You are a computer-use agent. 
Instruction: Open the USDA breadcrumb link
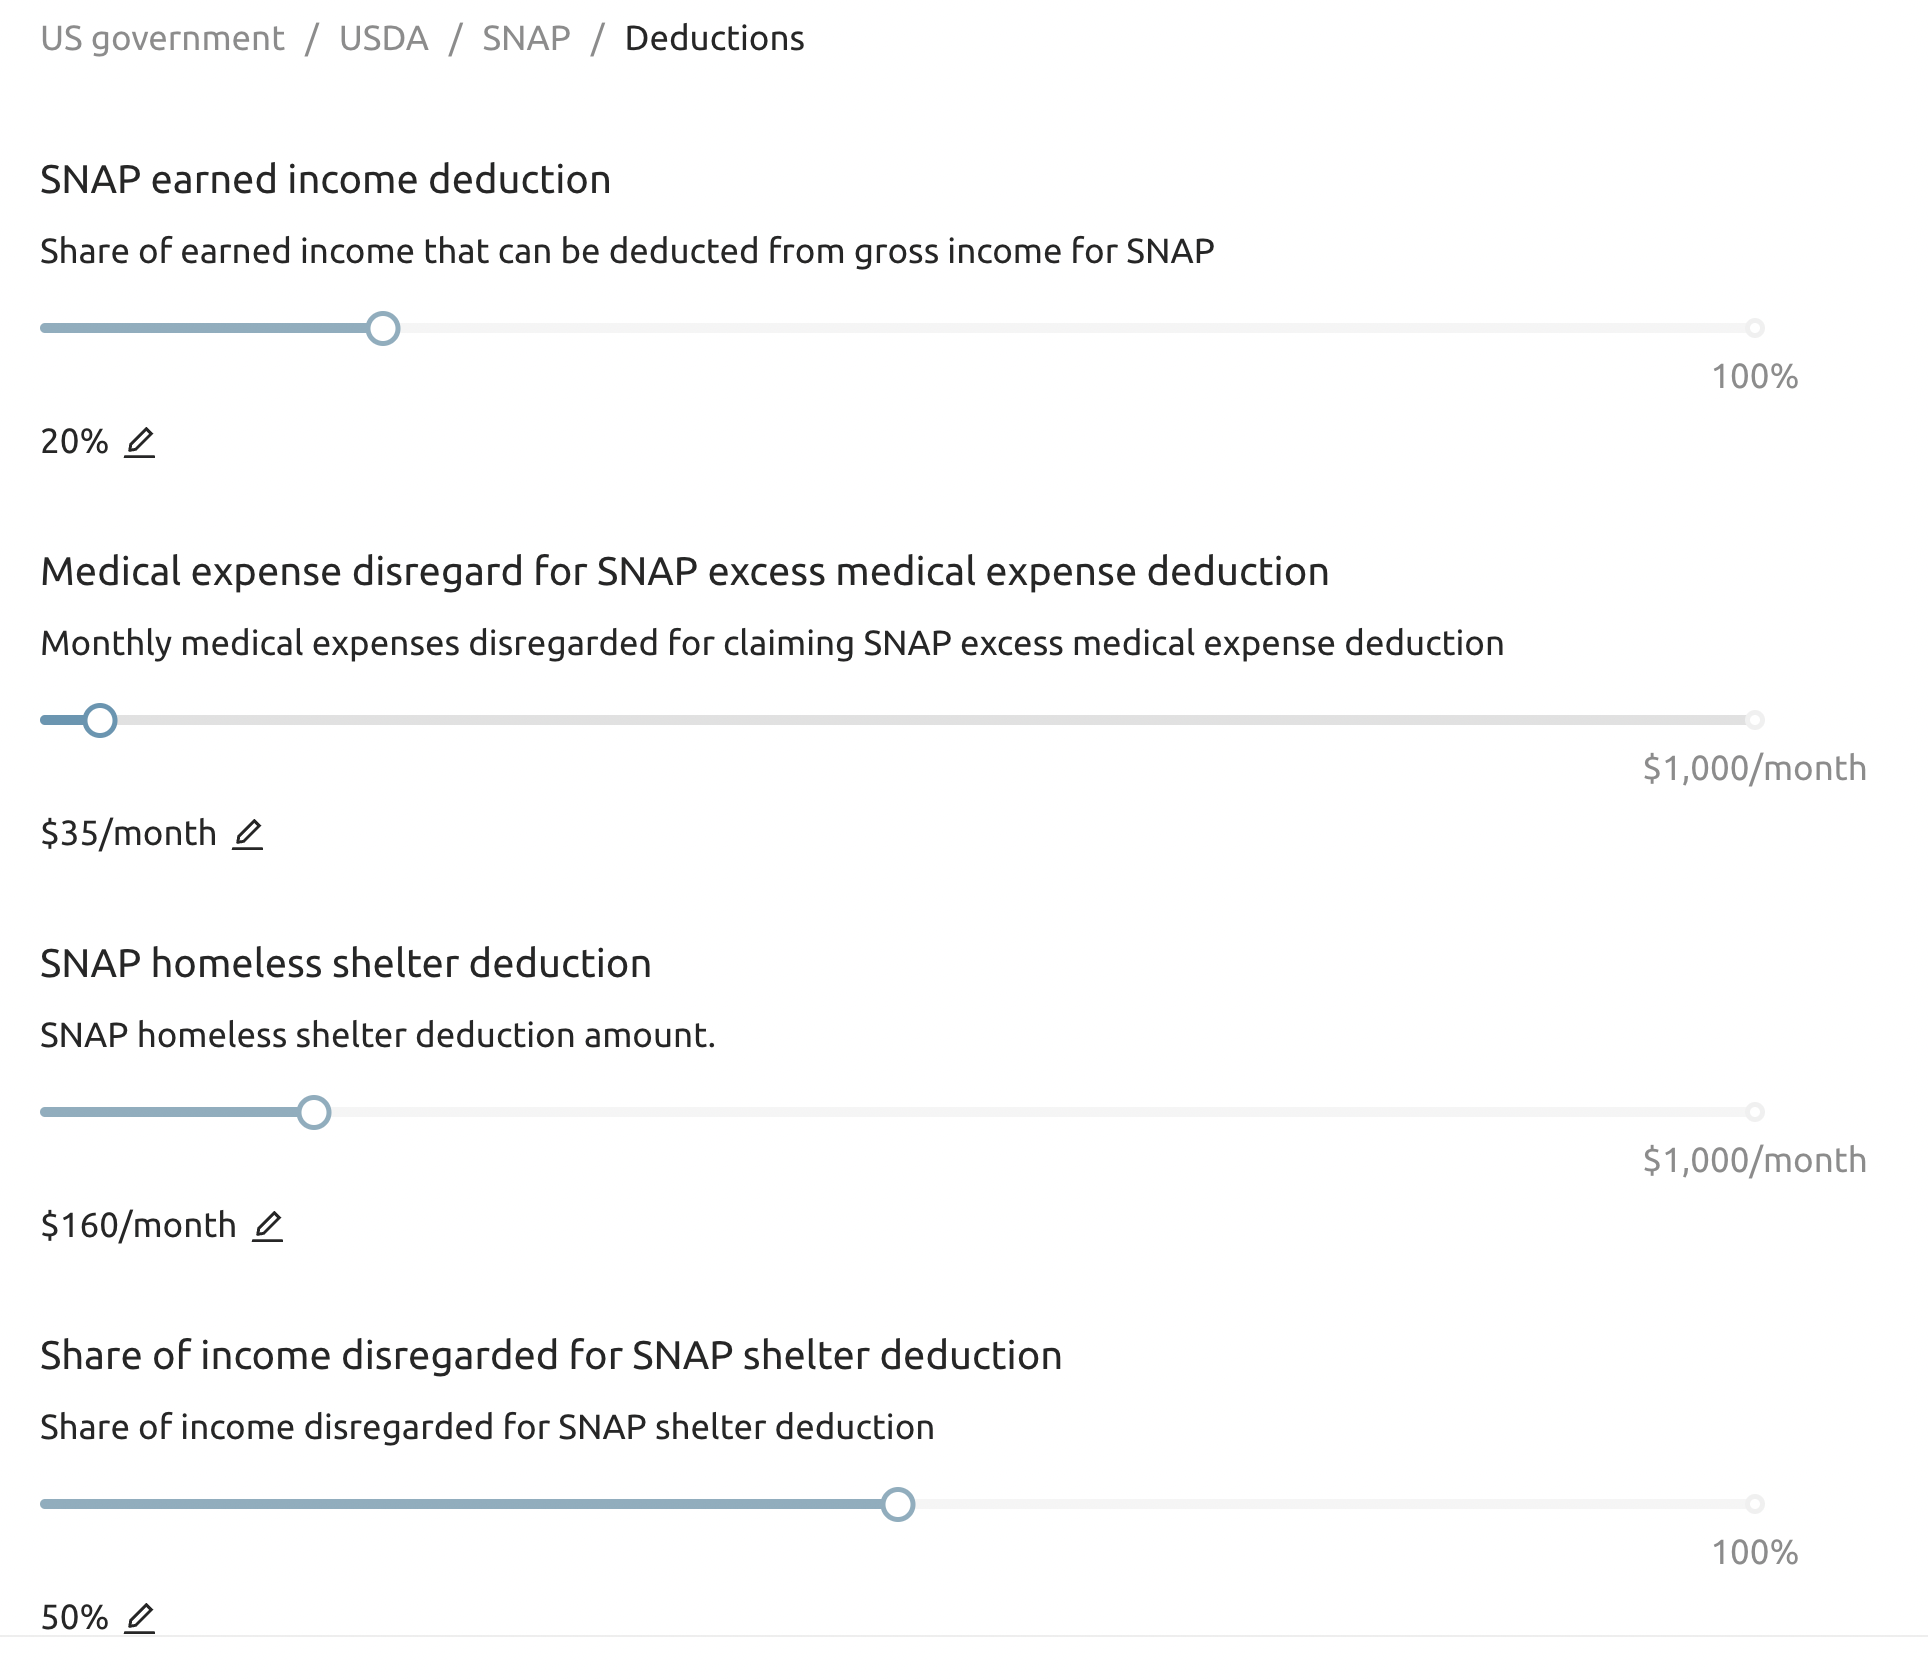pos(383,38)
